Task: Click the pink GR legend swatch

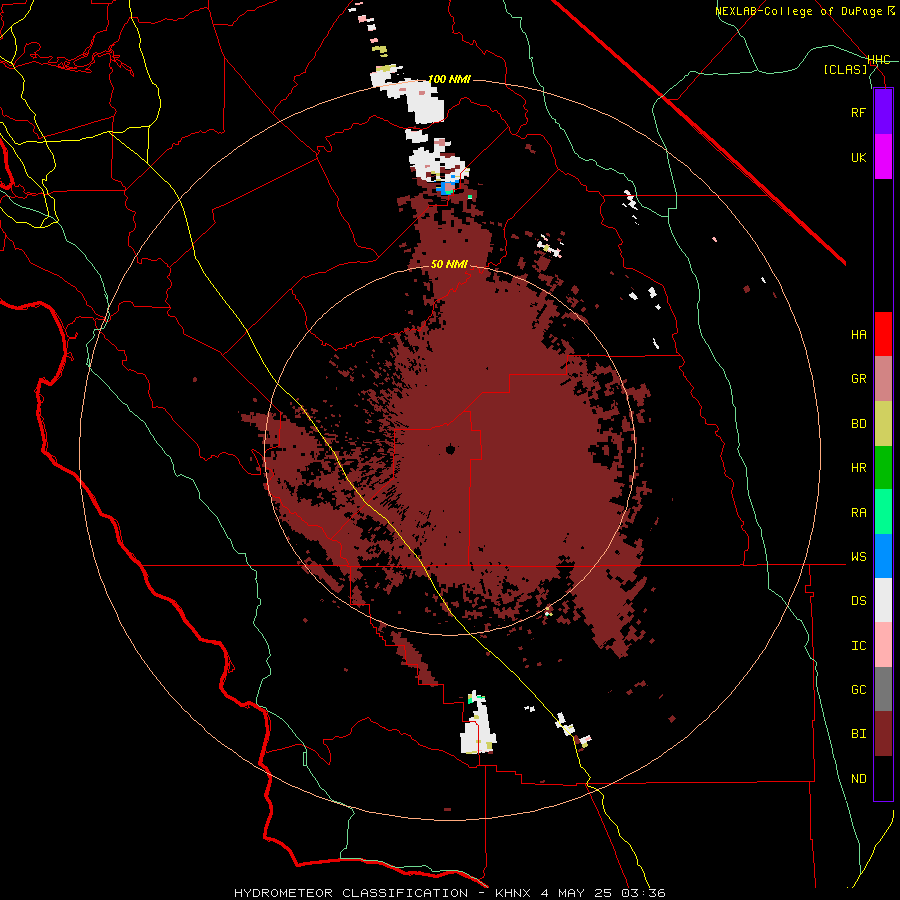Action: coord(883,379)
